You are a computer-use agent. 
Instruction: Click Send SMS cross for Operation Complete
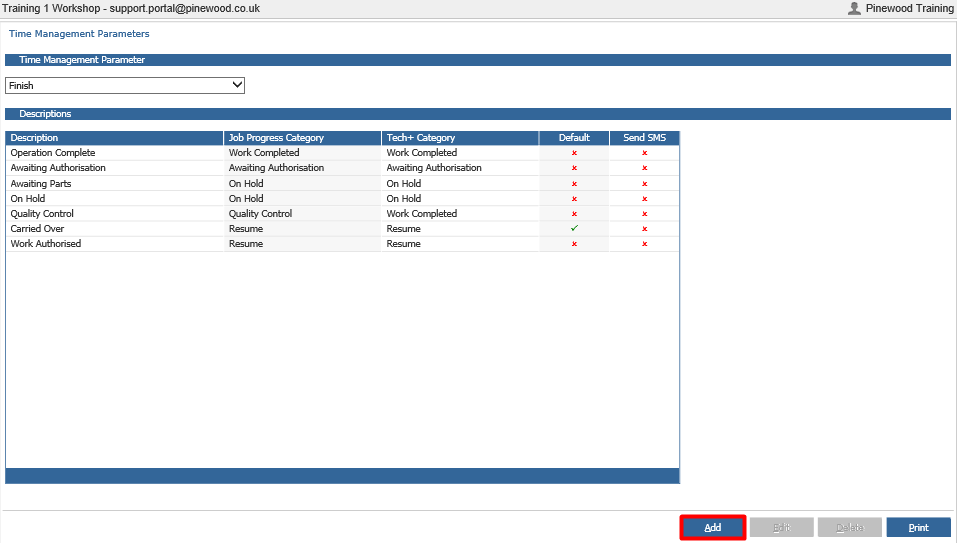645,153
